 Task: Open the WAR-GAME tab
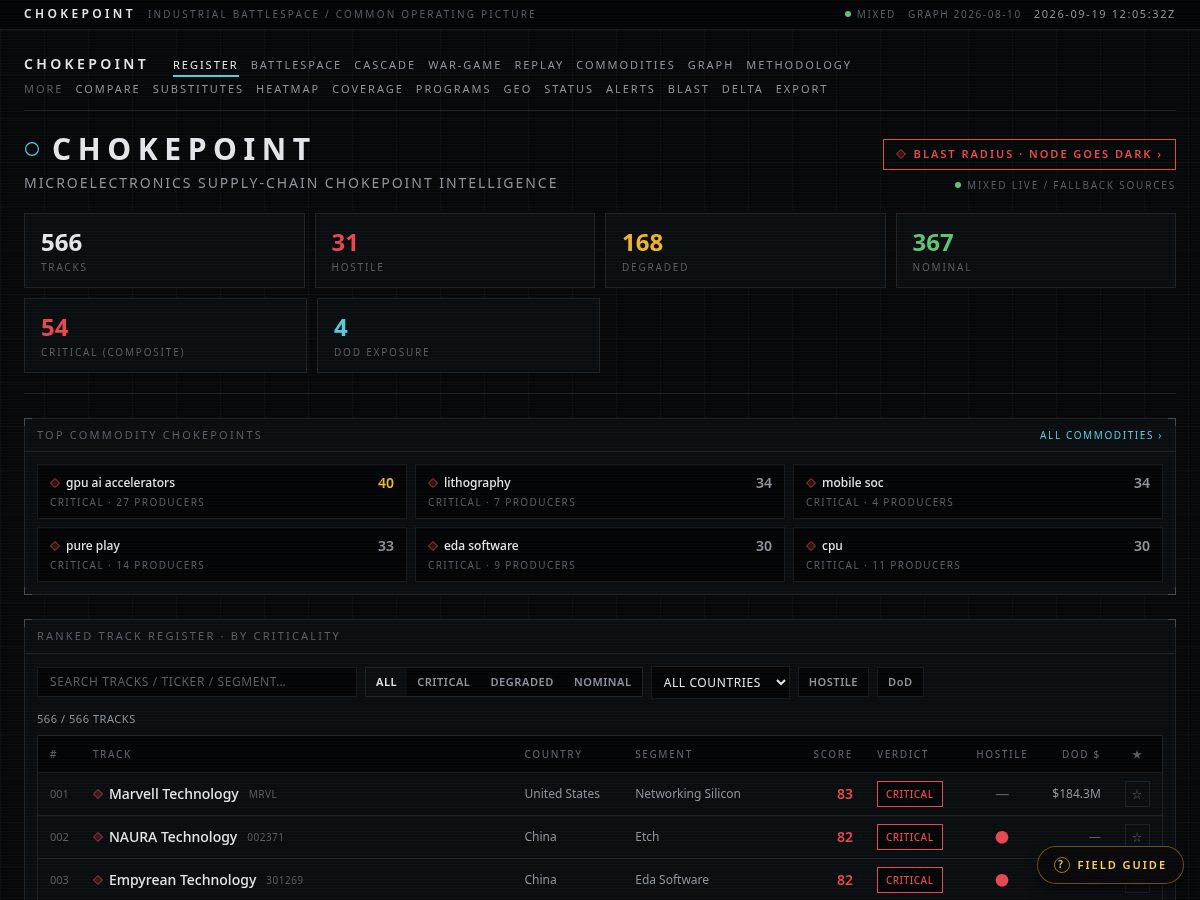pyautogui.click(x=465, y=65)
